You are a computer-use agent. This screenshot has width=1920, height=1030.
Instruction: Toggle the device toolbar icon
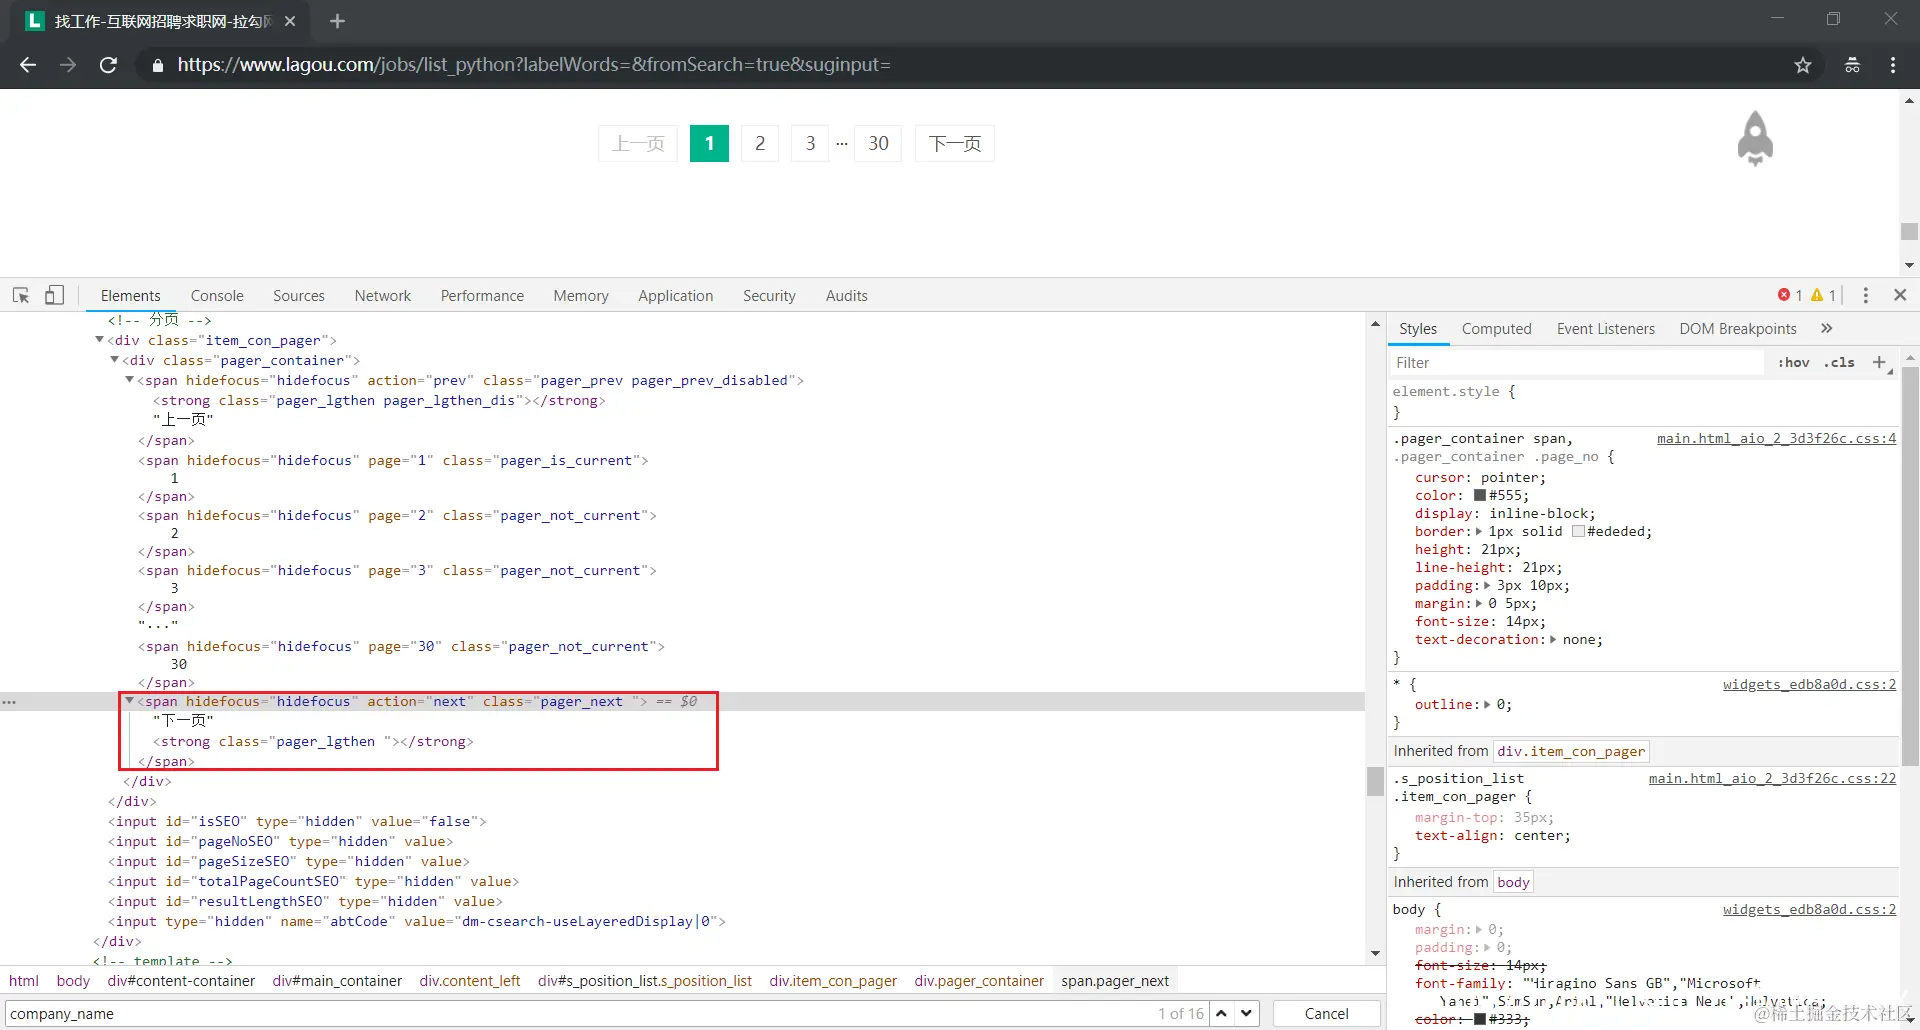pyautogui.click(x=55, y=295)
